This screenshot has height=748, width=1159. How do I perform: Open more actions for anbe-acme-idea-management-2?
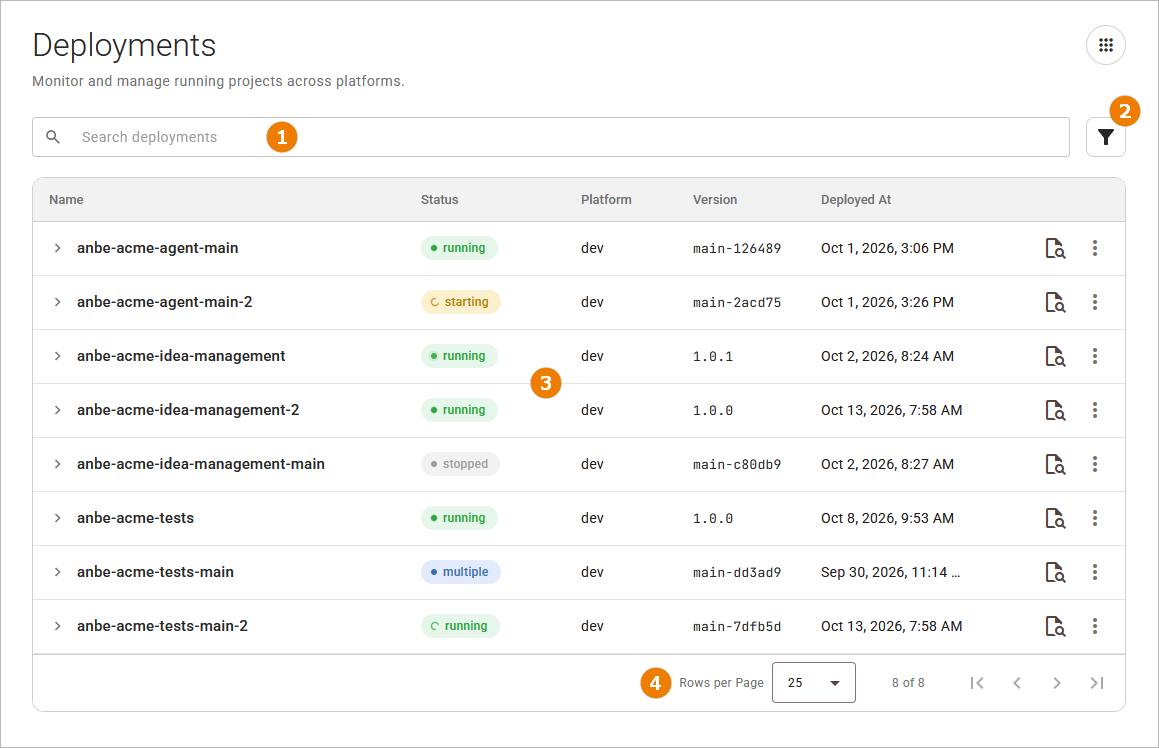(1095, 410)
